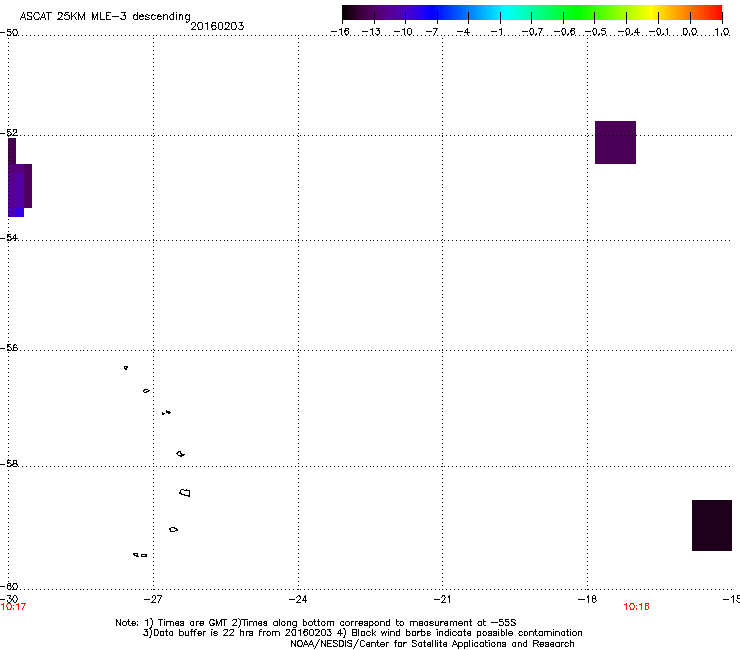Click the -27 longitude axis label
The image size is (740, 650).
(x=153, y=599)
